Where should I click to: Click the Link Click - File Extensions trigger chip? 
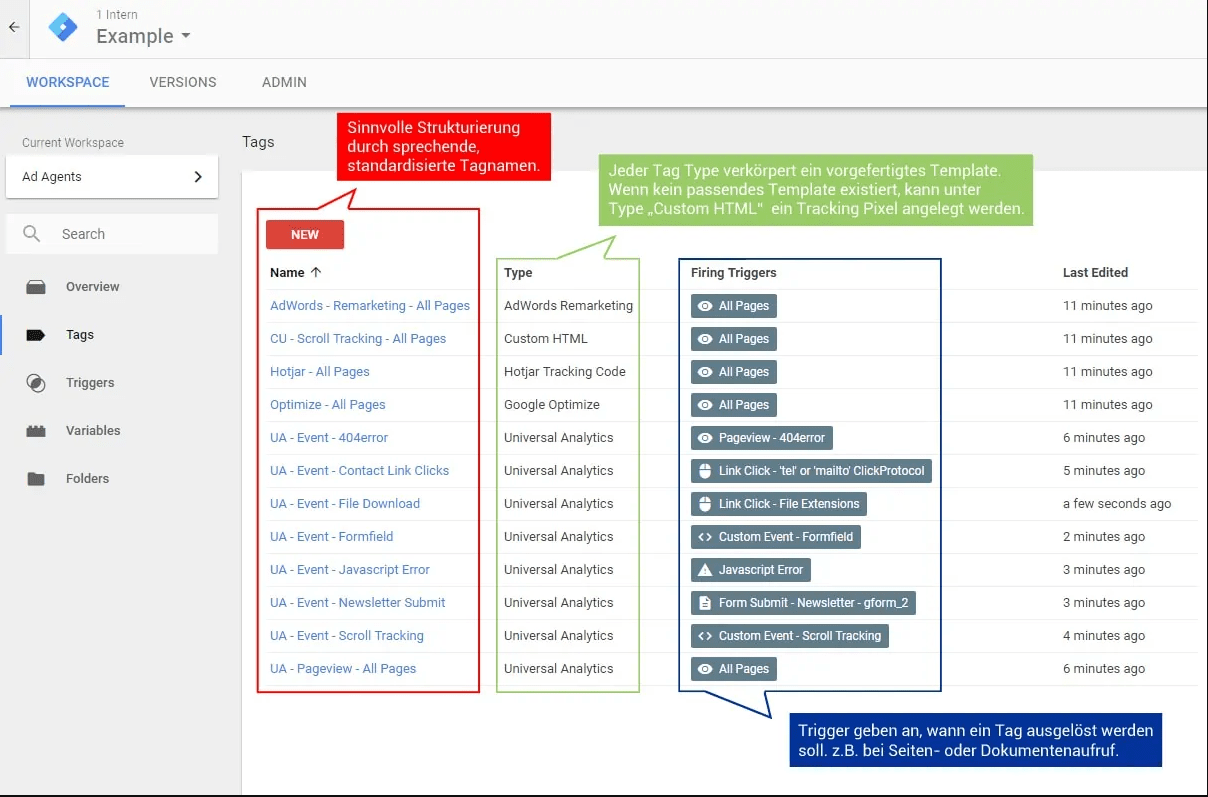[779, 504]
